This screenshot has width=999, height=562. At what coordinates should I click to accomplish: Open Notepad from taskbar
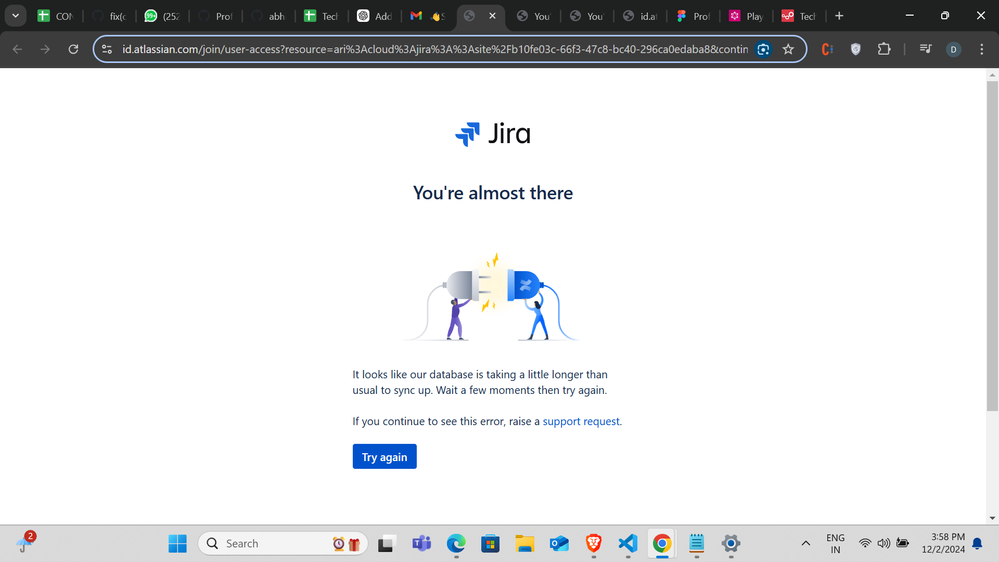tap(696, 544)
